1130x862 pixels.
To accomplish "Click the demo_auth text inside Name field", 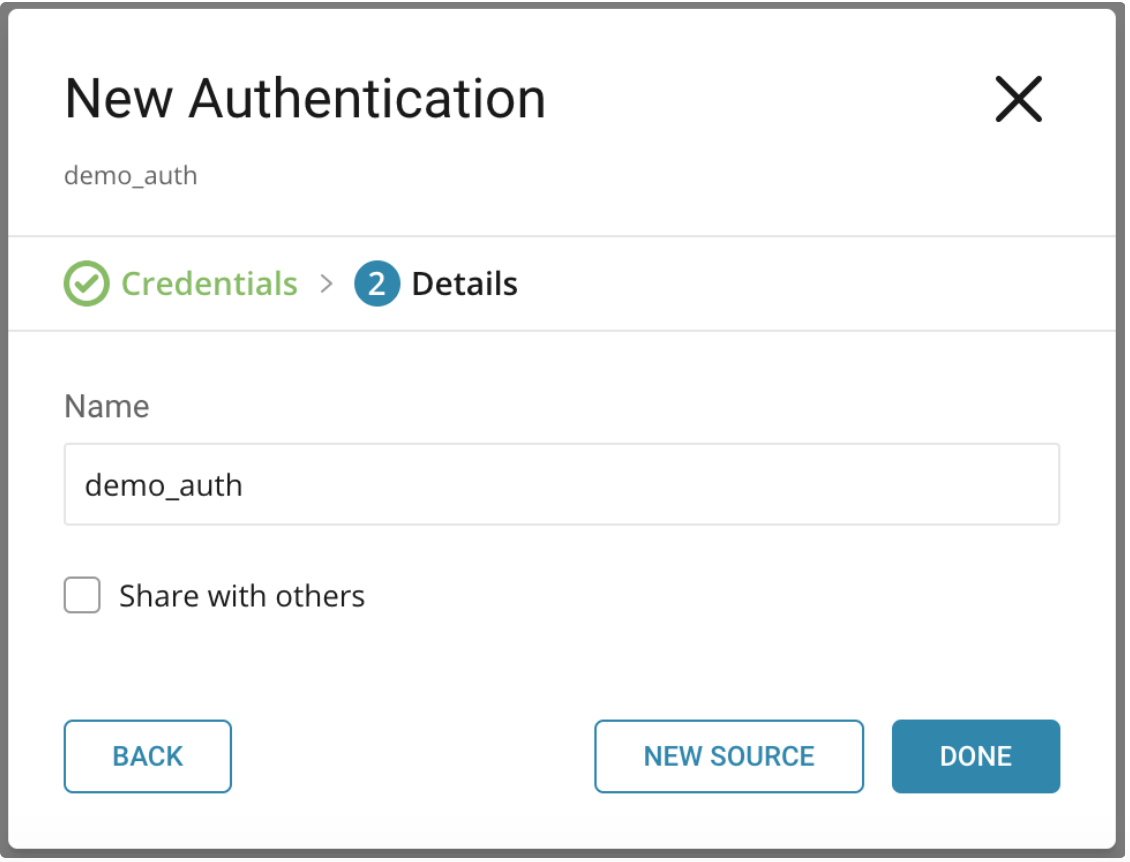I will pos(164,485).
